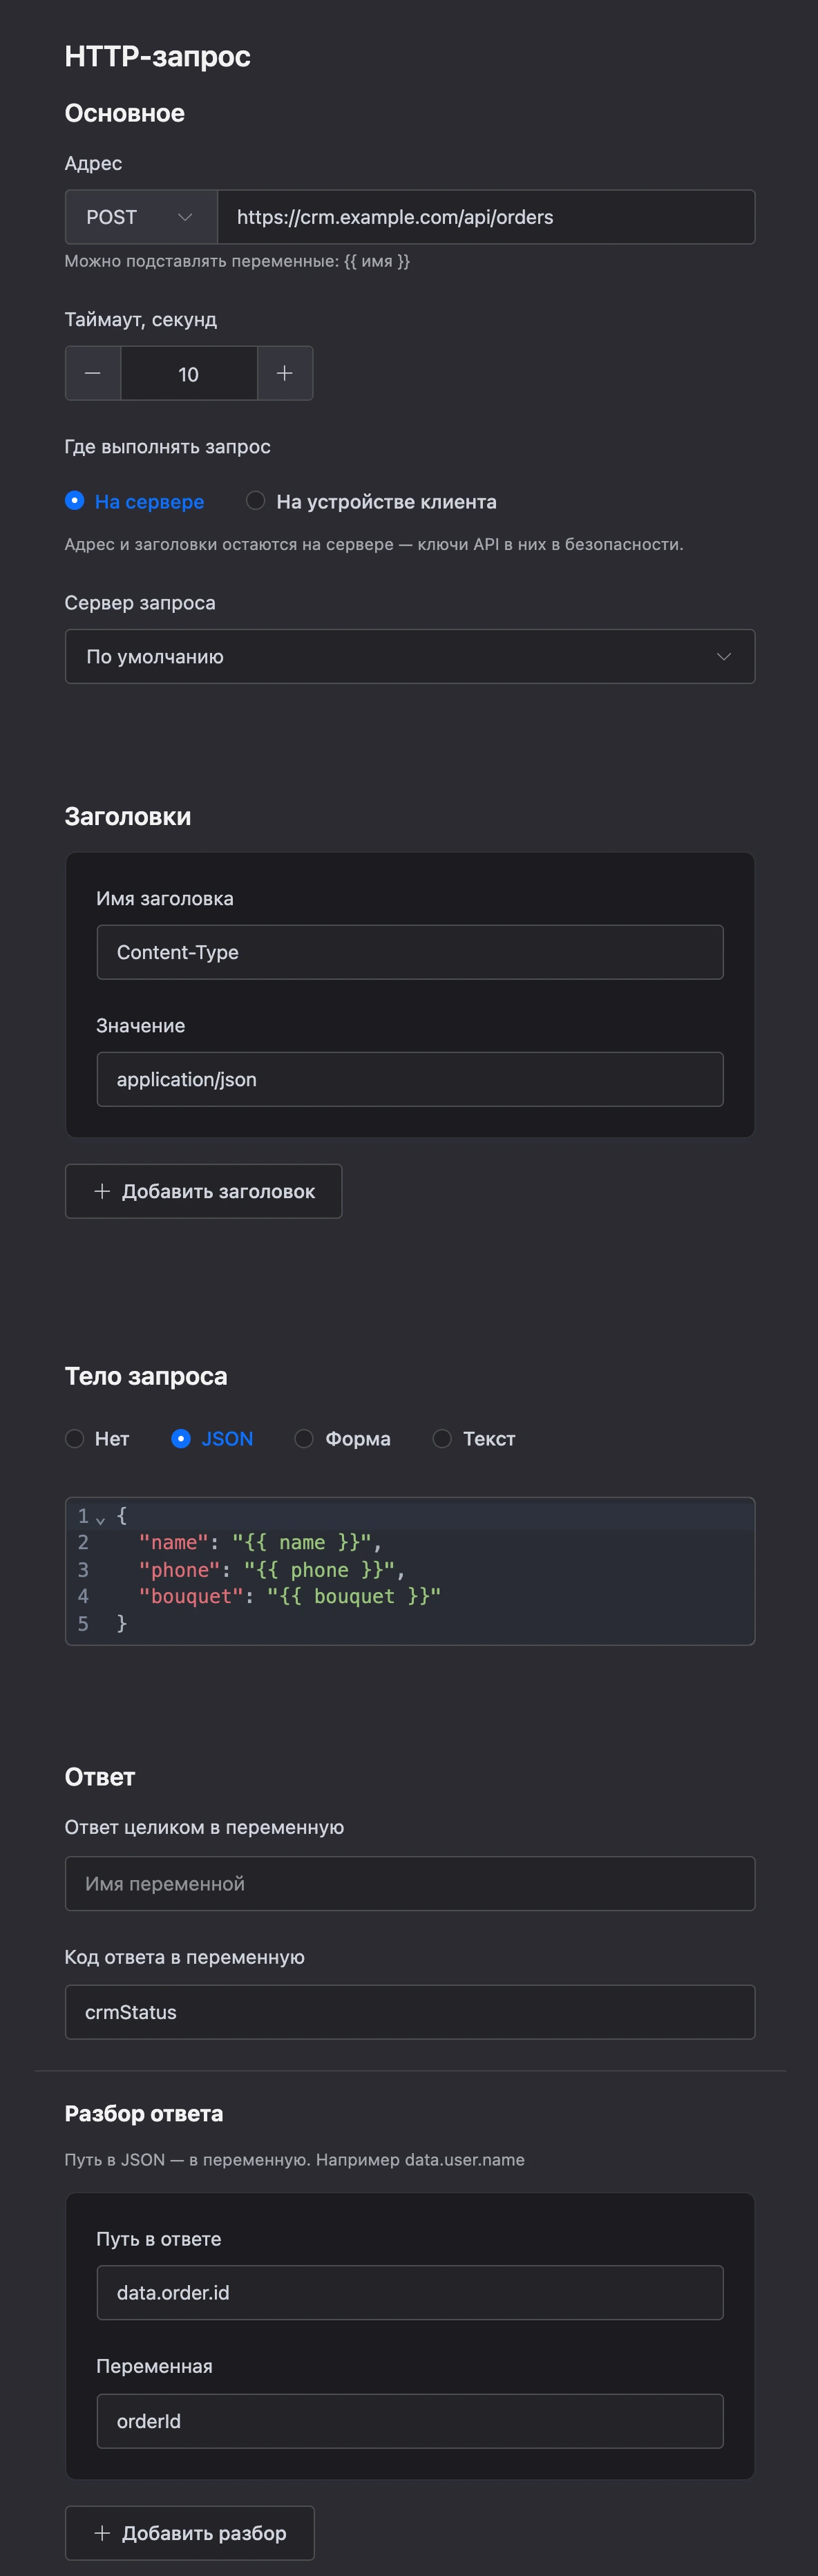818x2576 pixels.
Task: Increase timeout with the plus button
Action: [x=285, y=373]
